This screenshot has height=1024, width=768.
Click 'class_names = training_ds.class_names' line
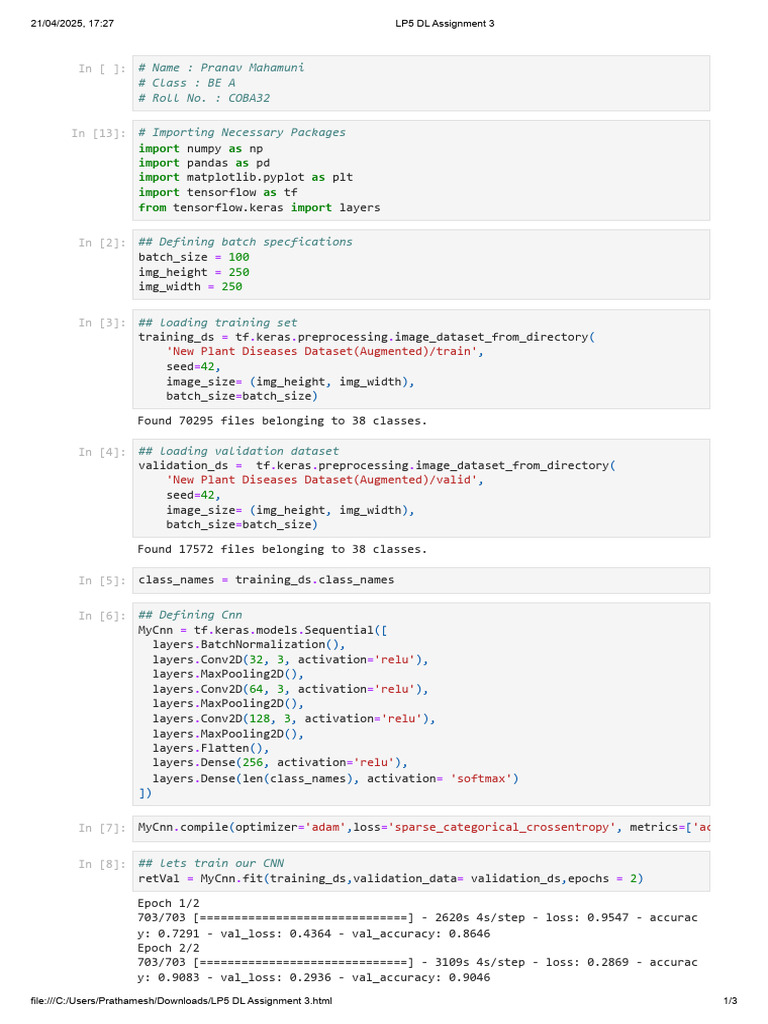point(266,580)
